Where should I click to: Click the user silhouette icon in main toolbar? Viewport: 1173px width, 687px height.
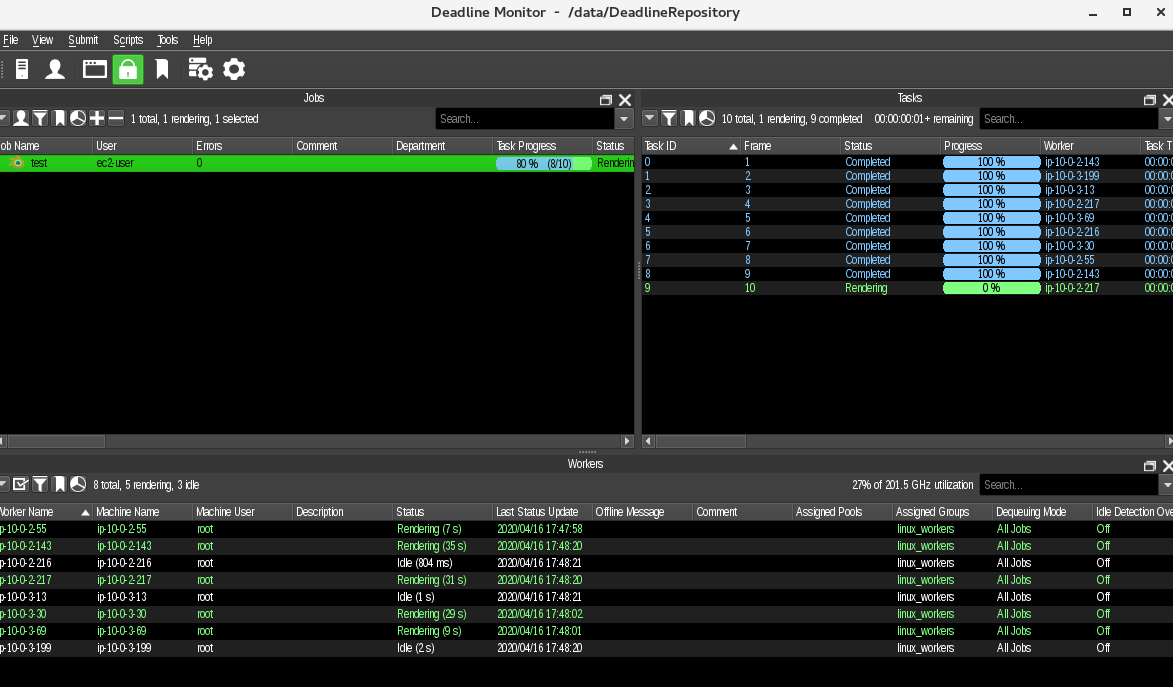coord(55,70)
